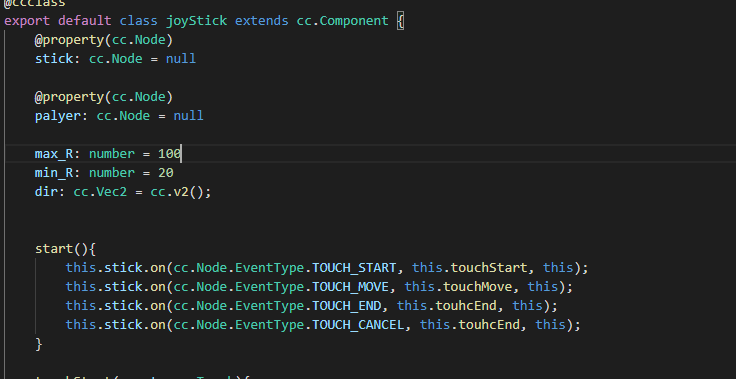736x379 pixels.
Task: Click the 'v2' call in cc.v2()
Action: point(181,192)
